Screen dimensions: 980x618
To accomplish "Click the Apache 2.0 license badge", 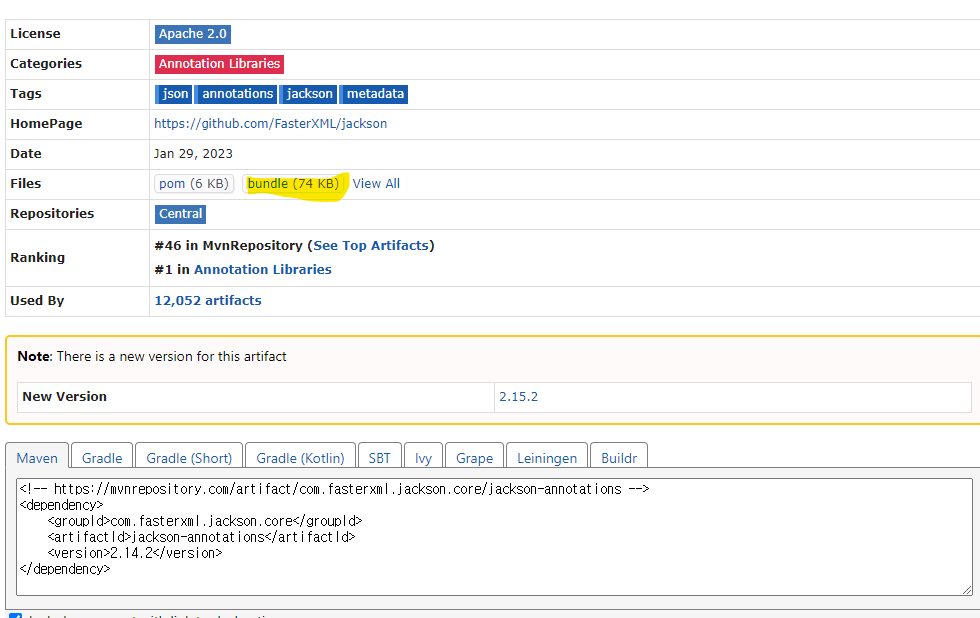I will tap(192, 34).
